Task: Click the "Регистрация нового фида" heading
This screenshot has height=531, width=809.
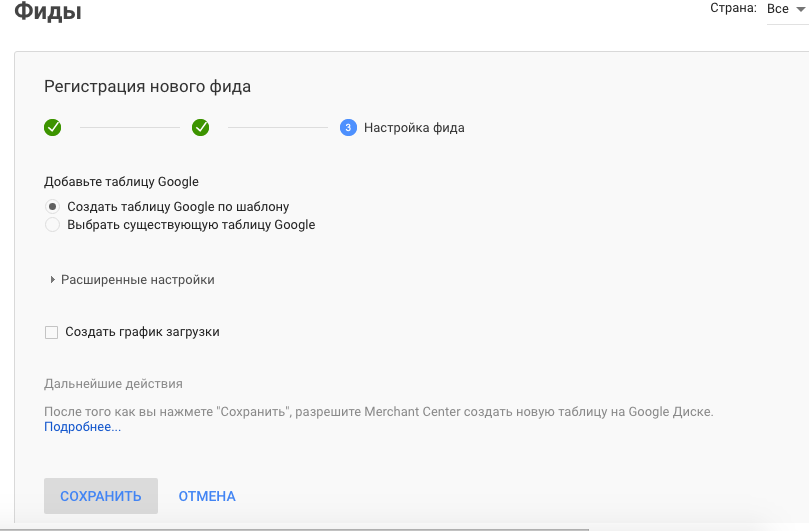Action: click(x=148, y=86)
